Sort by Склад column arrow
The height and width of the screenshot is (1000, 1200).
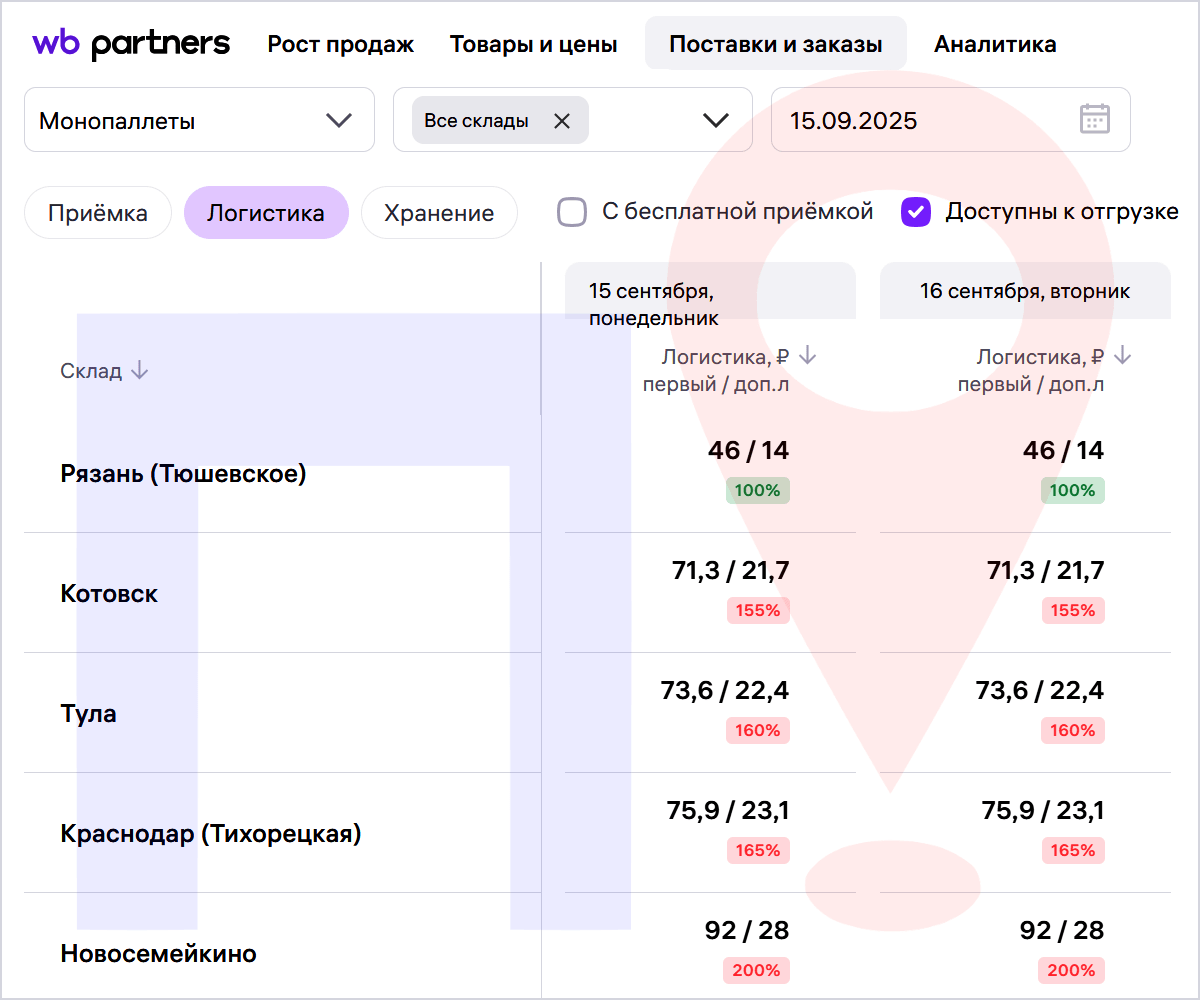click(140, 371)
